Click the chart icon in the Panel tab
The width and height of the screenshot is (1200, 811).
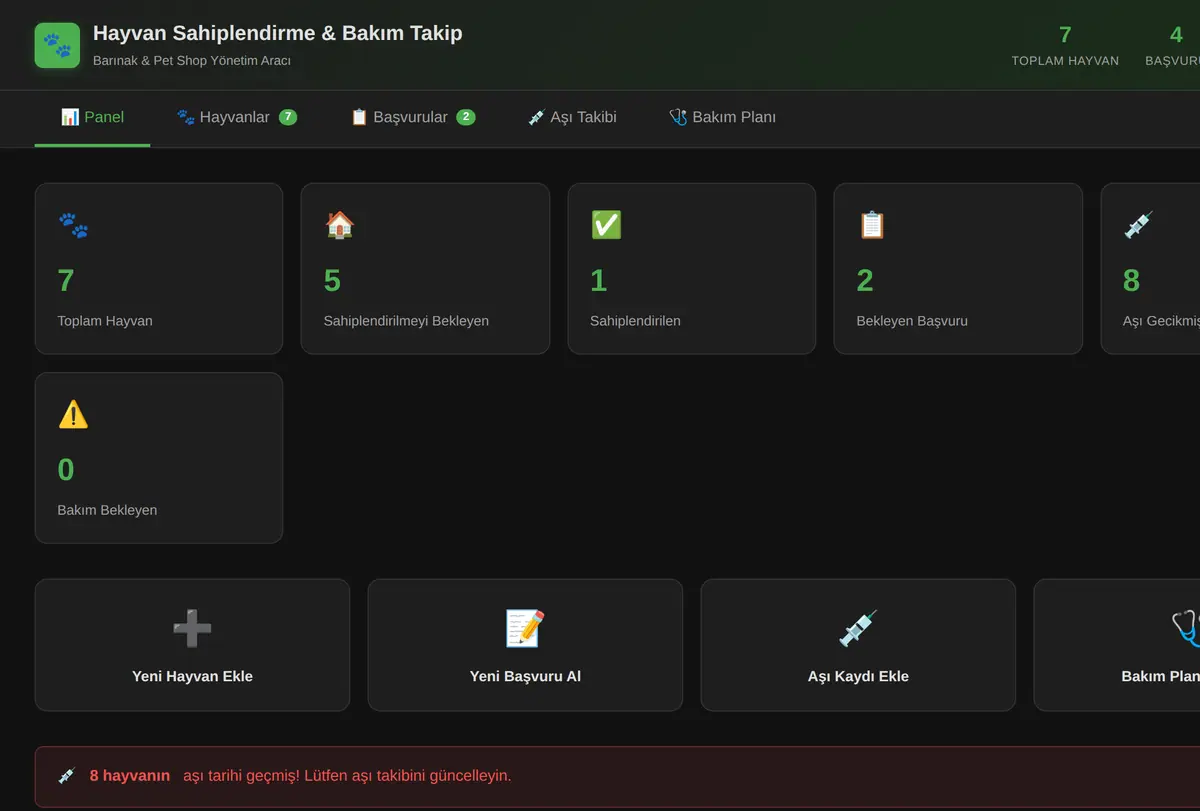(x=70, y=117)
